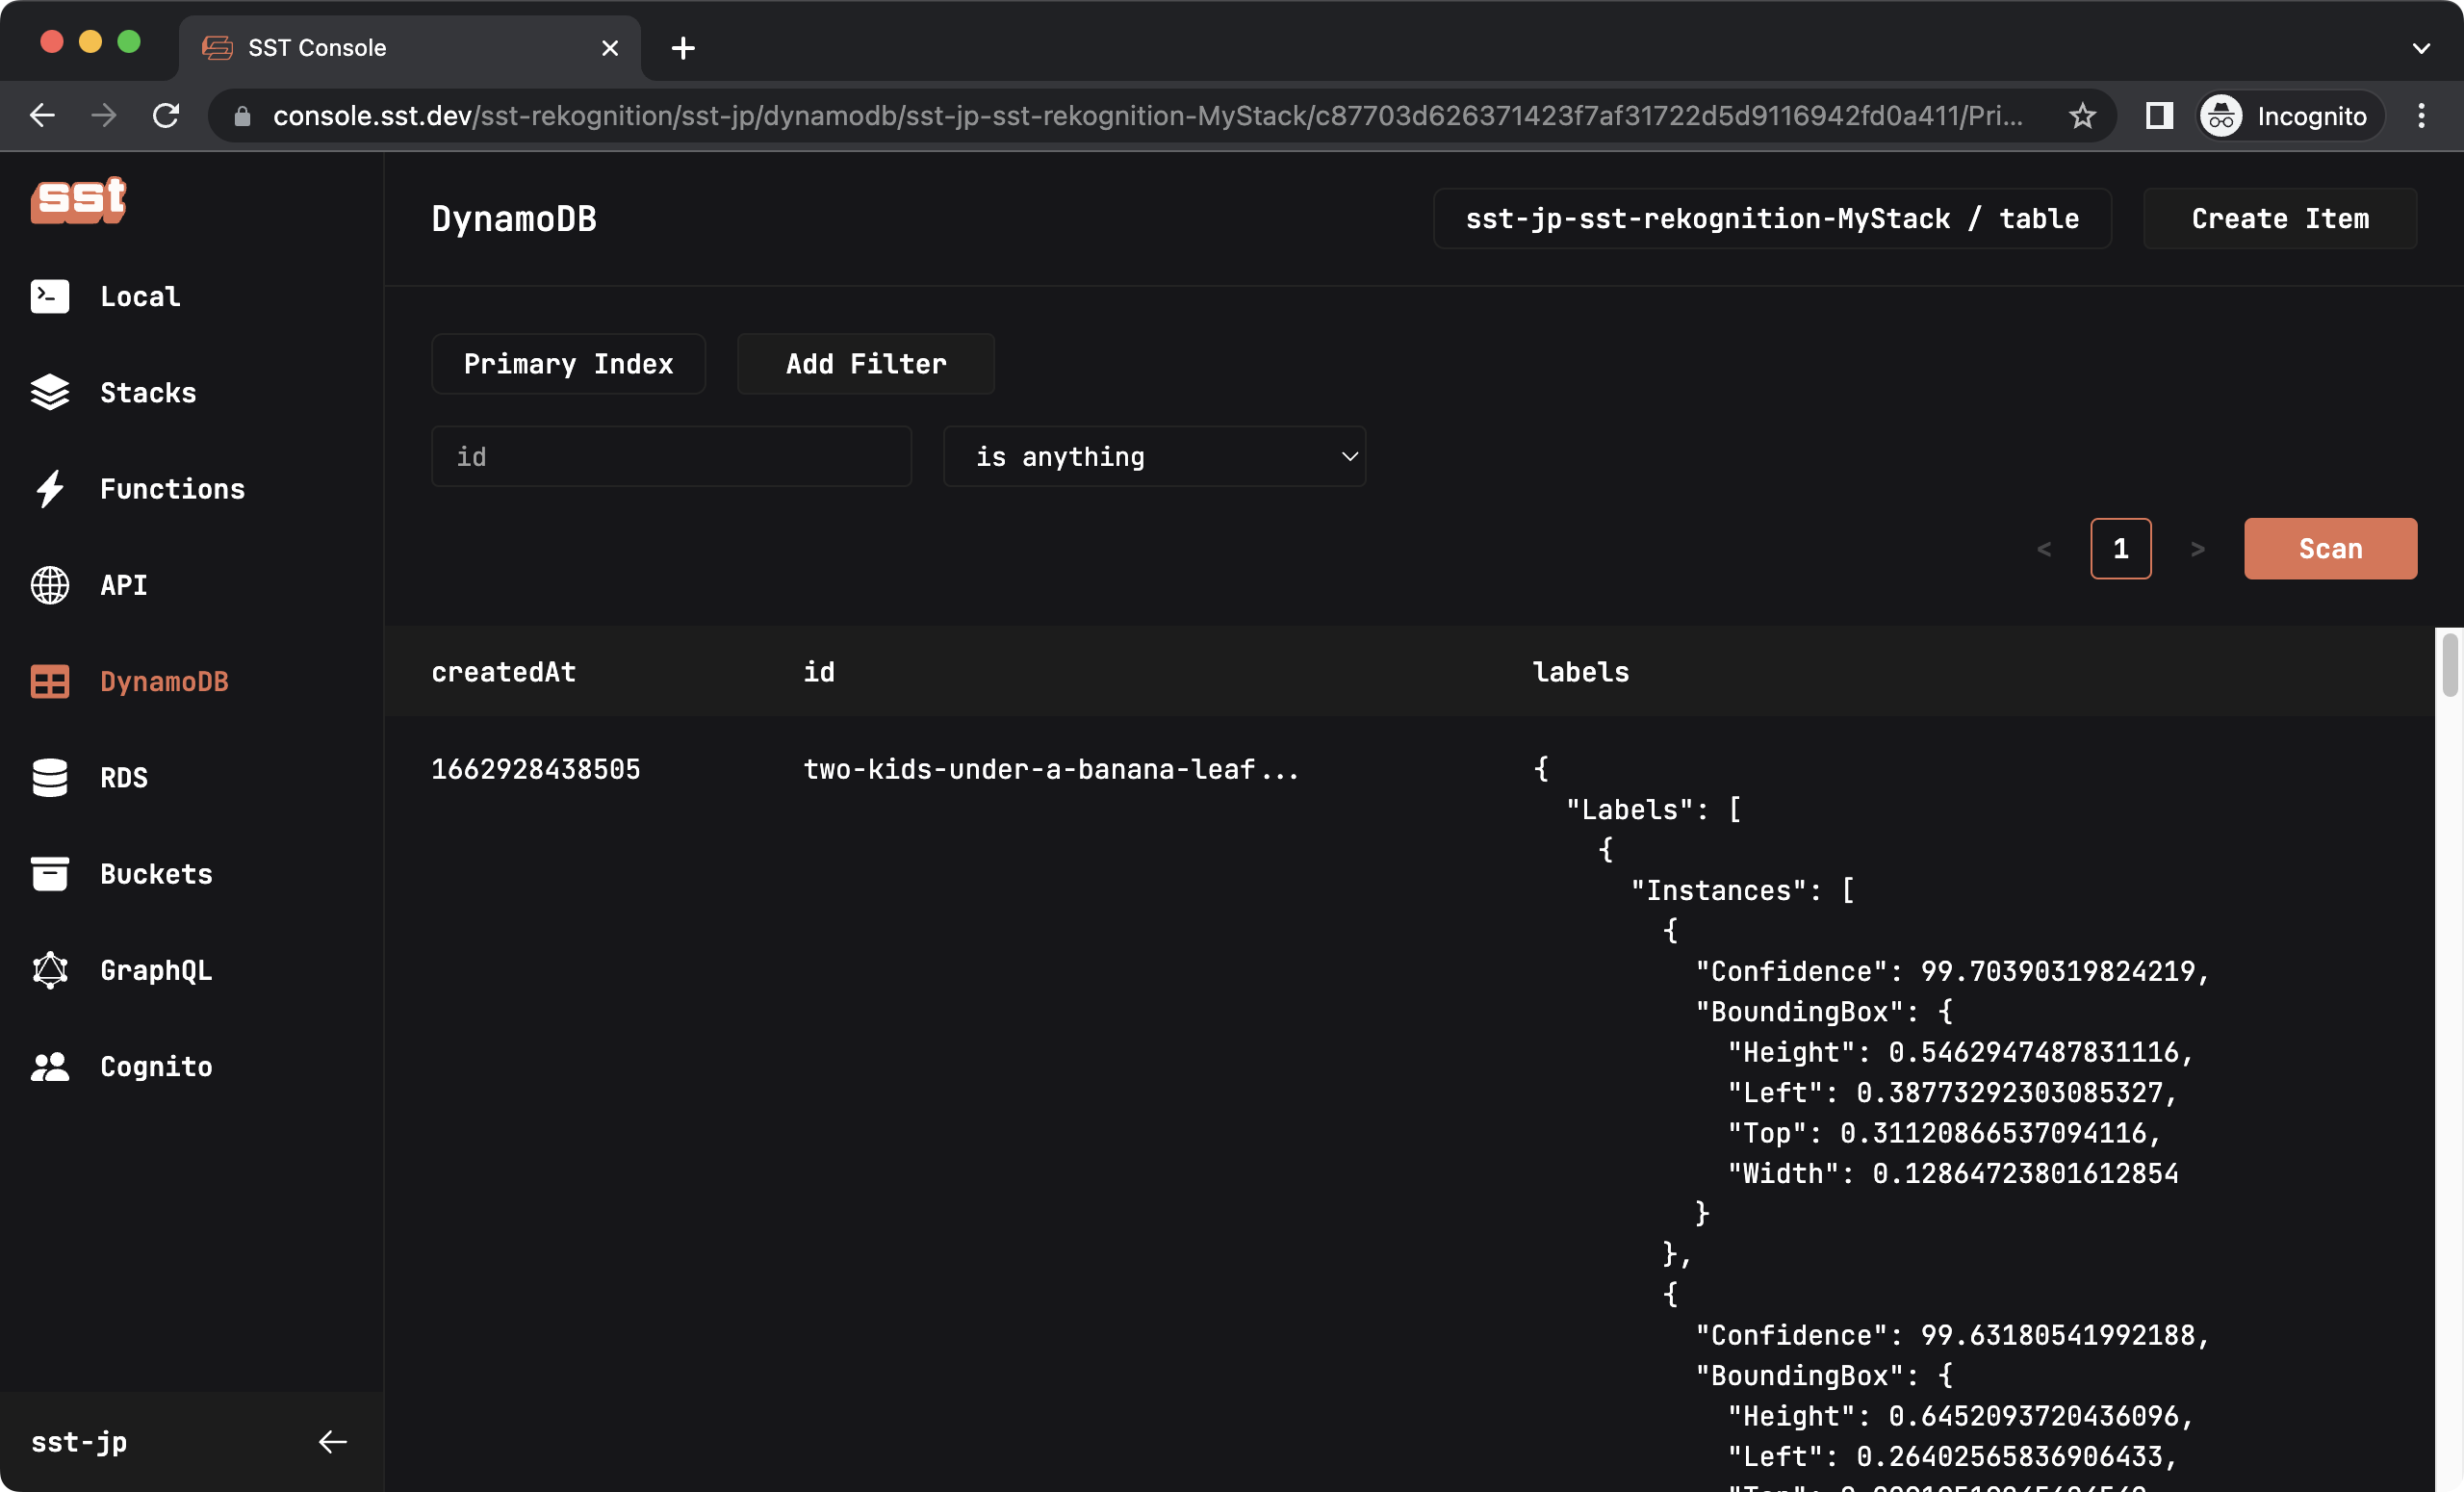Go to Local menu item
Image resolution: width=2464 pixels, height=1492 pixels.
(140, 296)
